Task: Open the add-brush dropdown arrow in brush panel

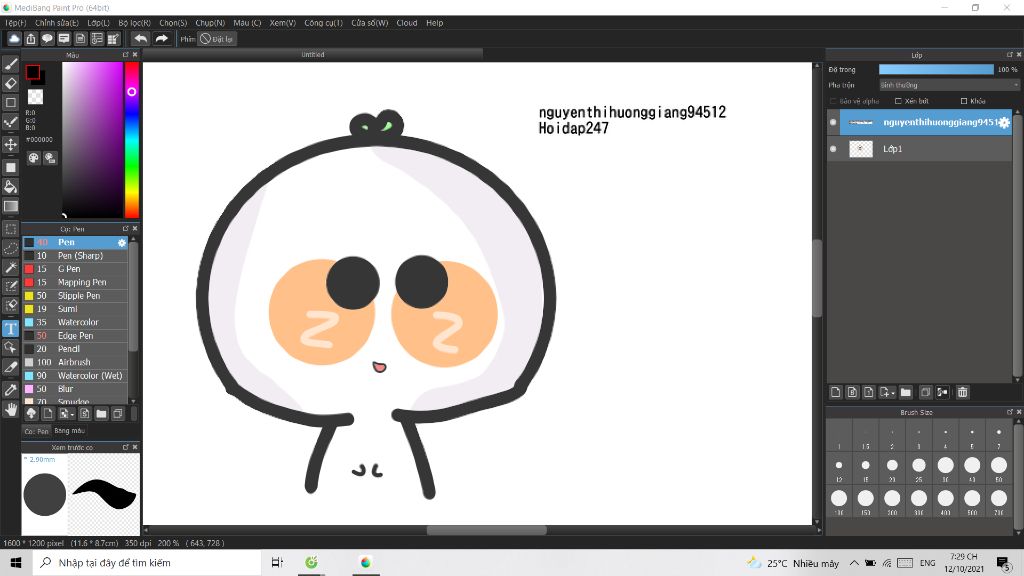Action: (x=66, y=413)
